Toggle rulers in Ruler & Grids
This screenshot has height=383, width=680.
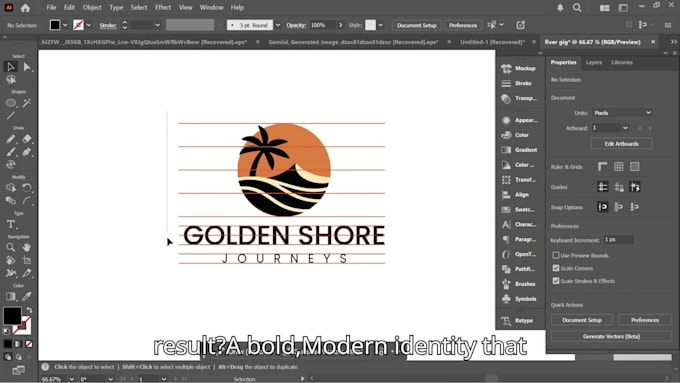coord(602,167)
